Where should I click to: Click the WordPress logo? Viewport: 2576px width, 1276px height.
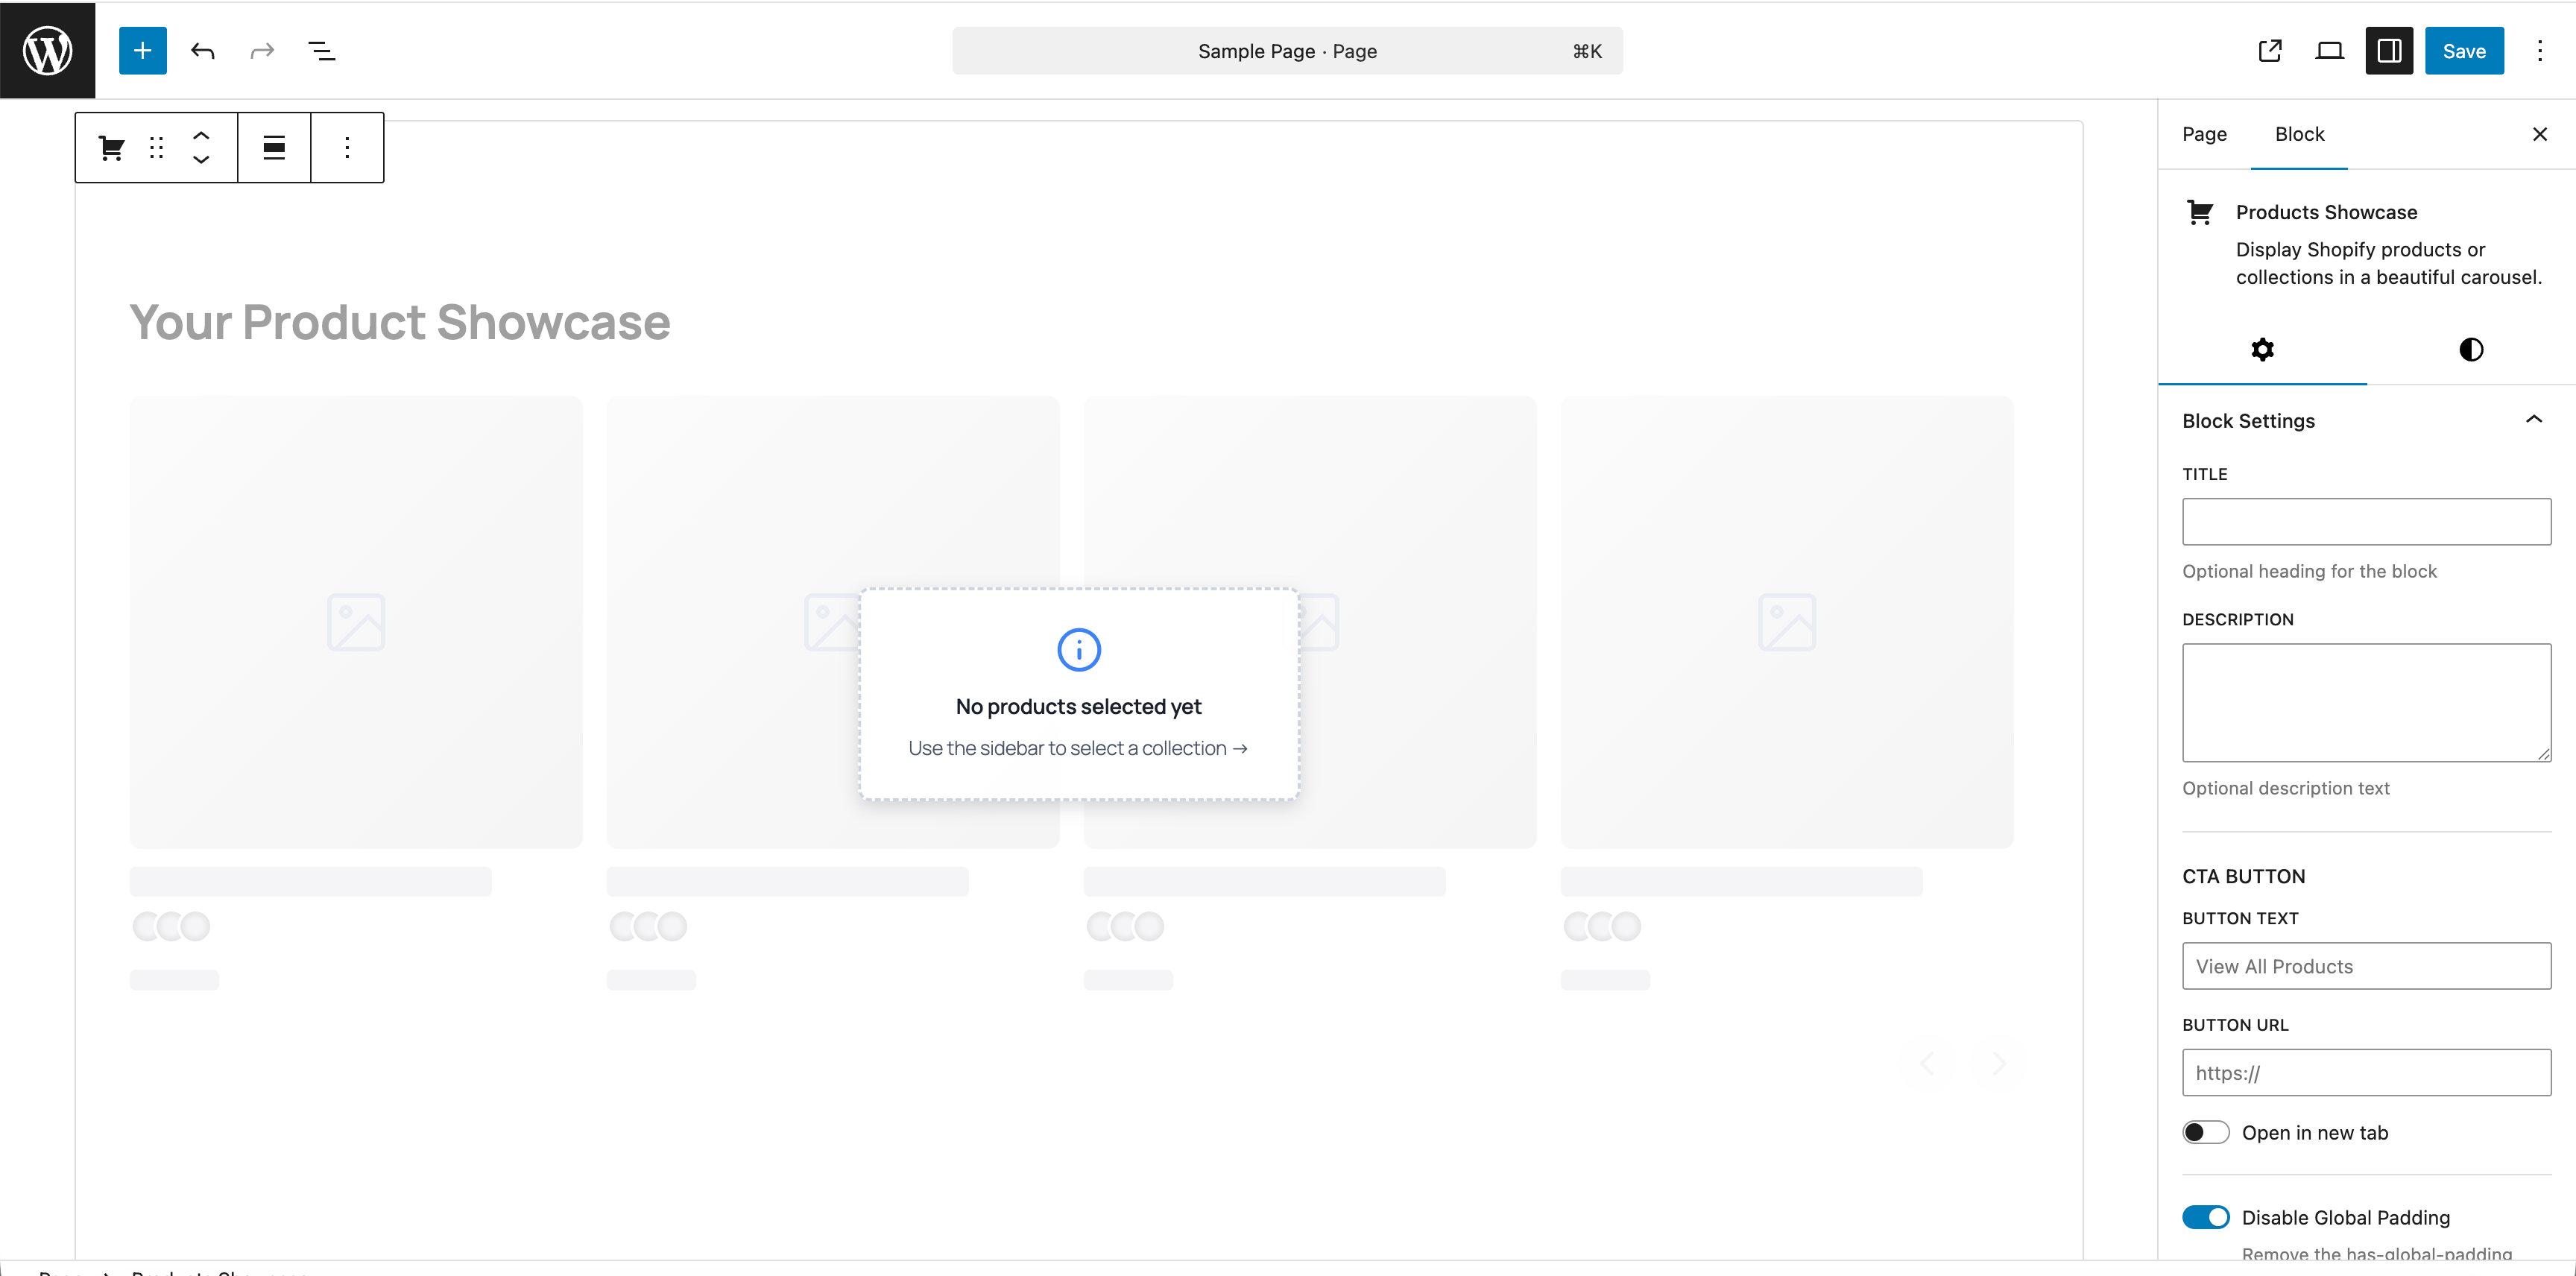click(47, 50)
